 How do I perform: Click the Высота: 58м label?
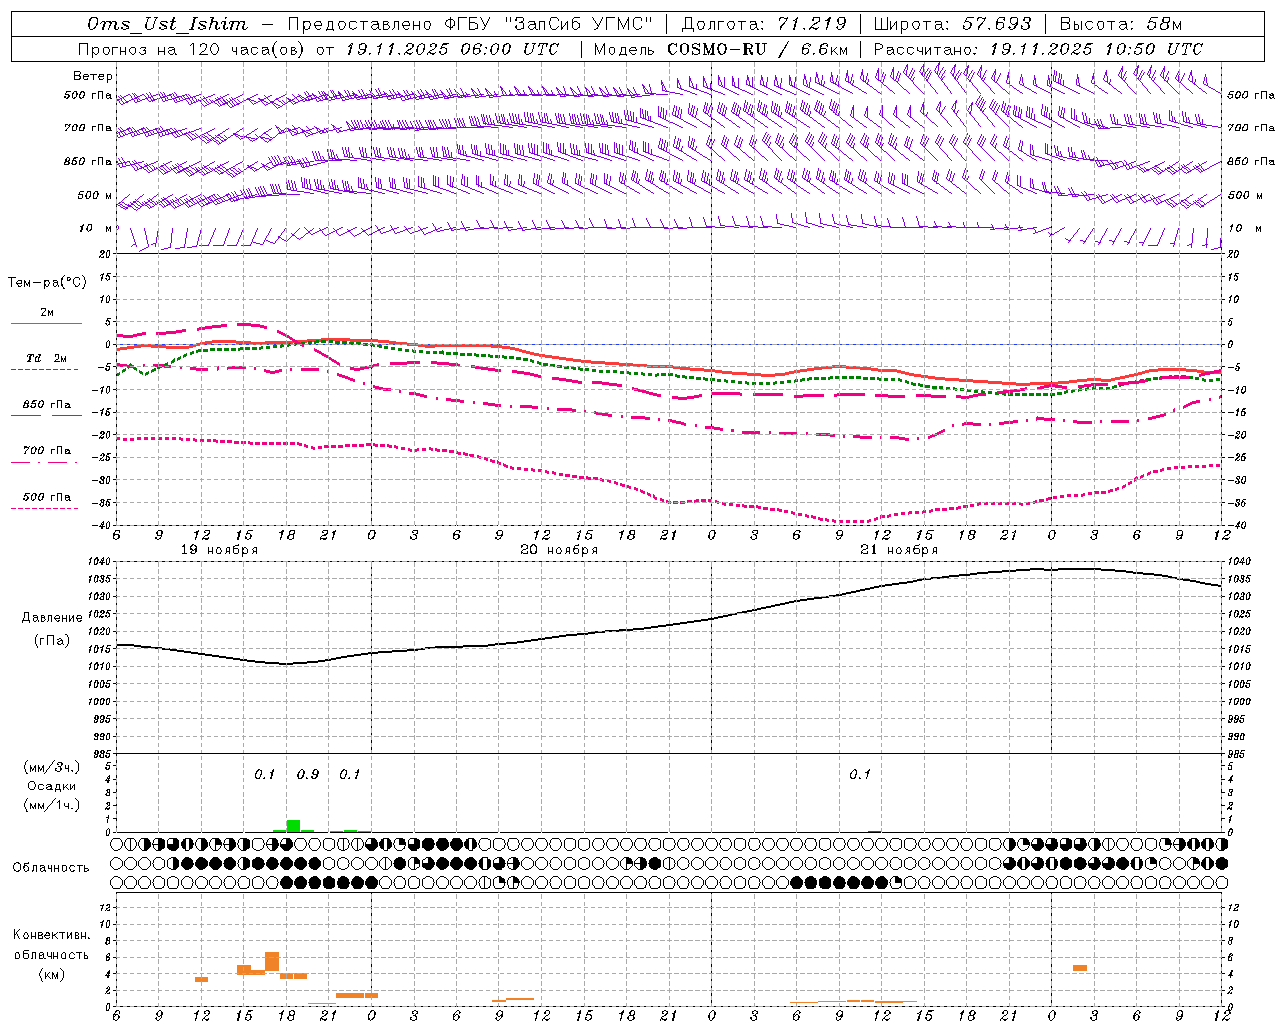[x=1121, y=24]
